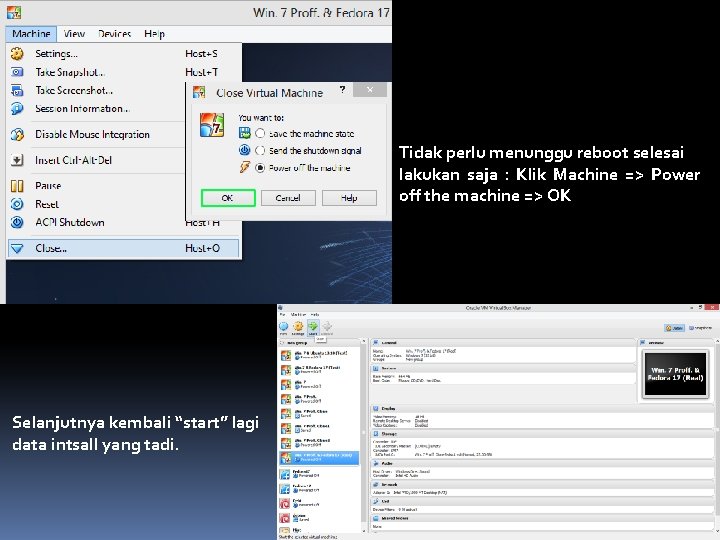This screenshot has width=720, height=540.
Task: Click the Pause icon in Machine menu
Action: point(17,186)
